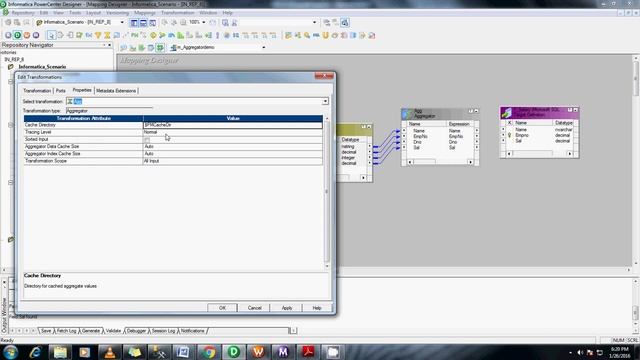
Task: Open the Debugger output tab
Action: point(136,331)
